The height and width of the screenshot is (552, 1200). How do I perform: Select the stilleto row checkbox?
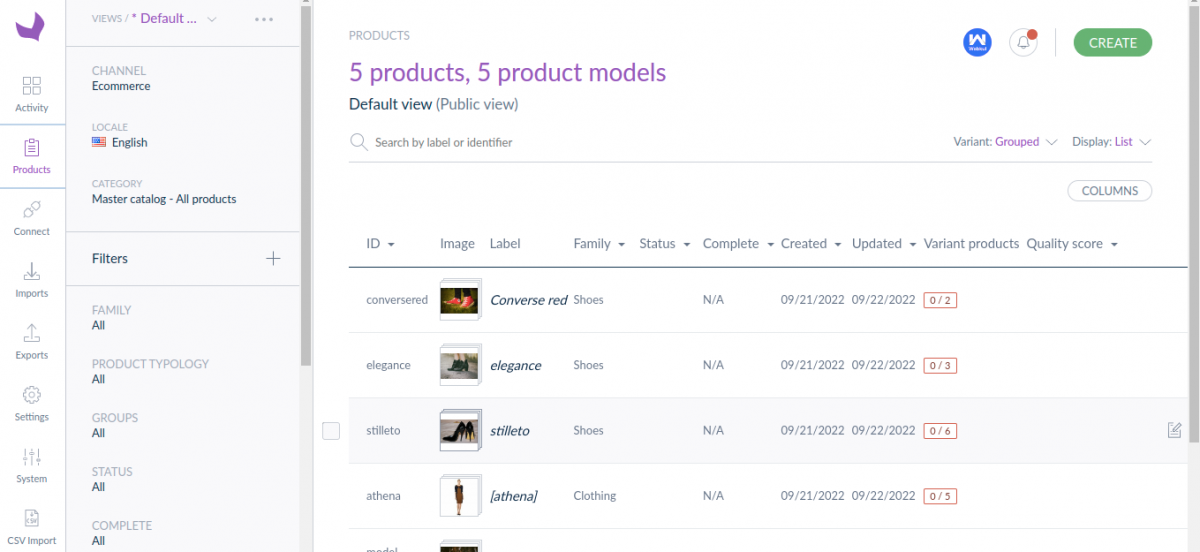pyautogui.click(x=331, y=431)
